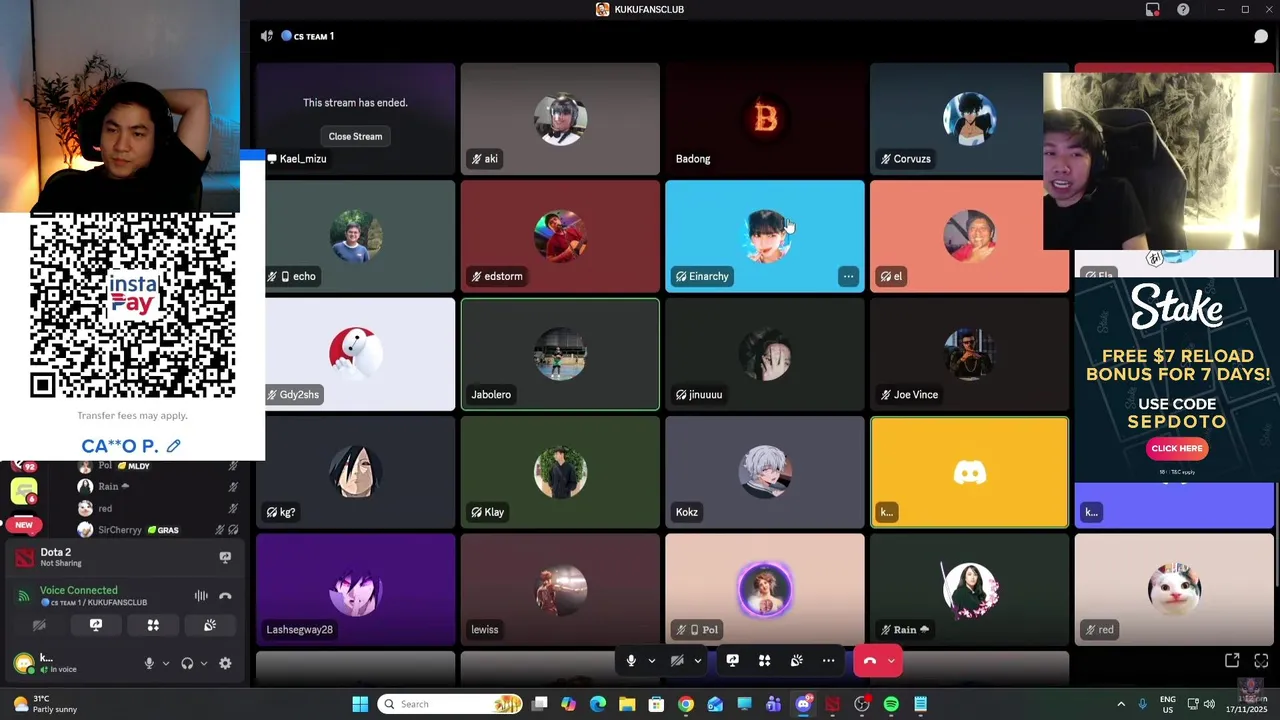This screenshot has height=720, width=1280.
Task: Open camera options arrow in call bar
Action: (697, 661)
